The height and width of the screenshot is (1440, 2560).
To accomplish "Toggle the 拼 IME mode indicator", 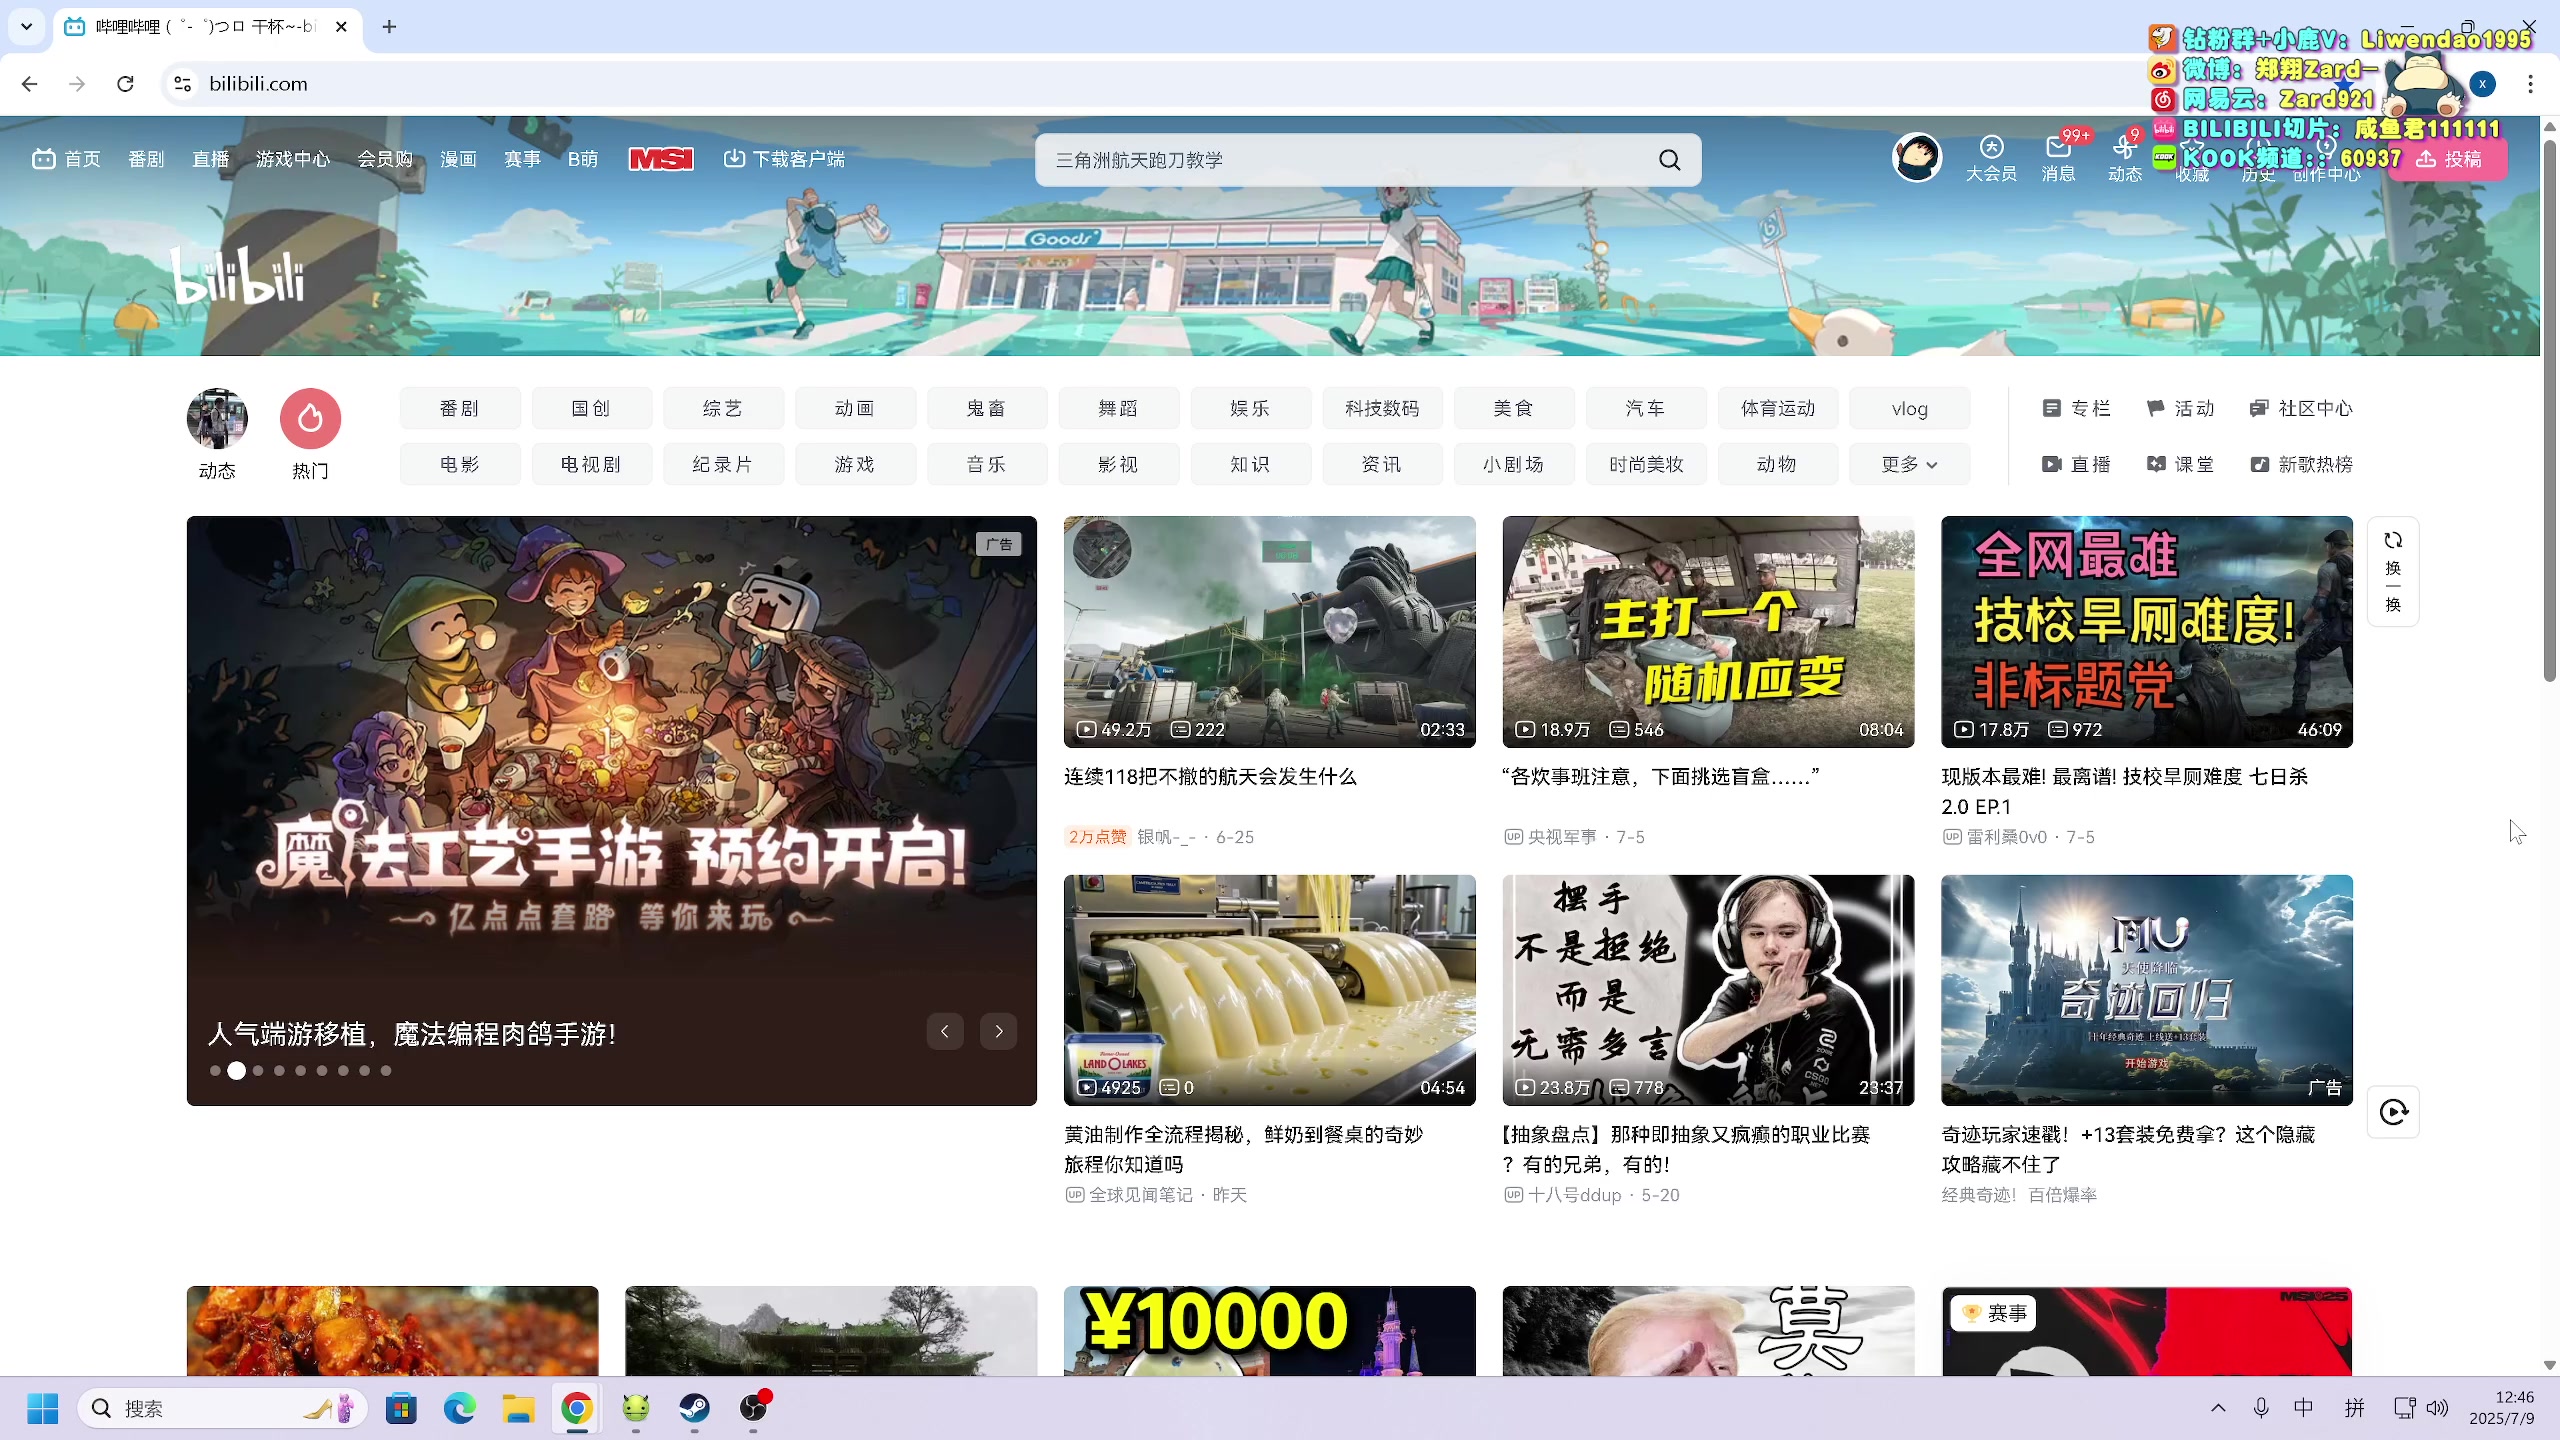I will (2354, 1408).
